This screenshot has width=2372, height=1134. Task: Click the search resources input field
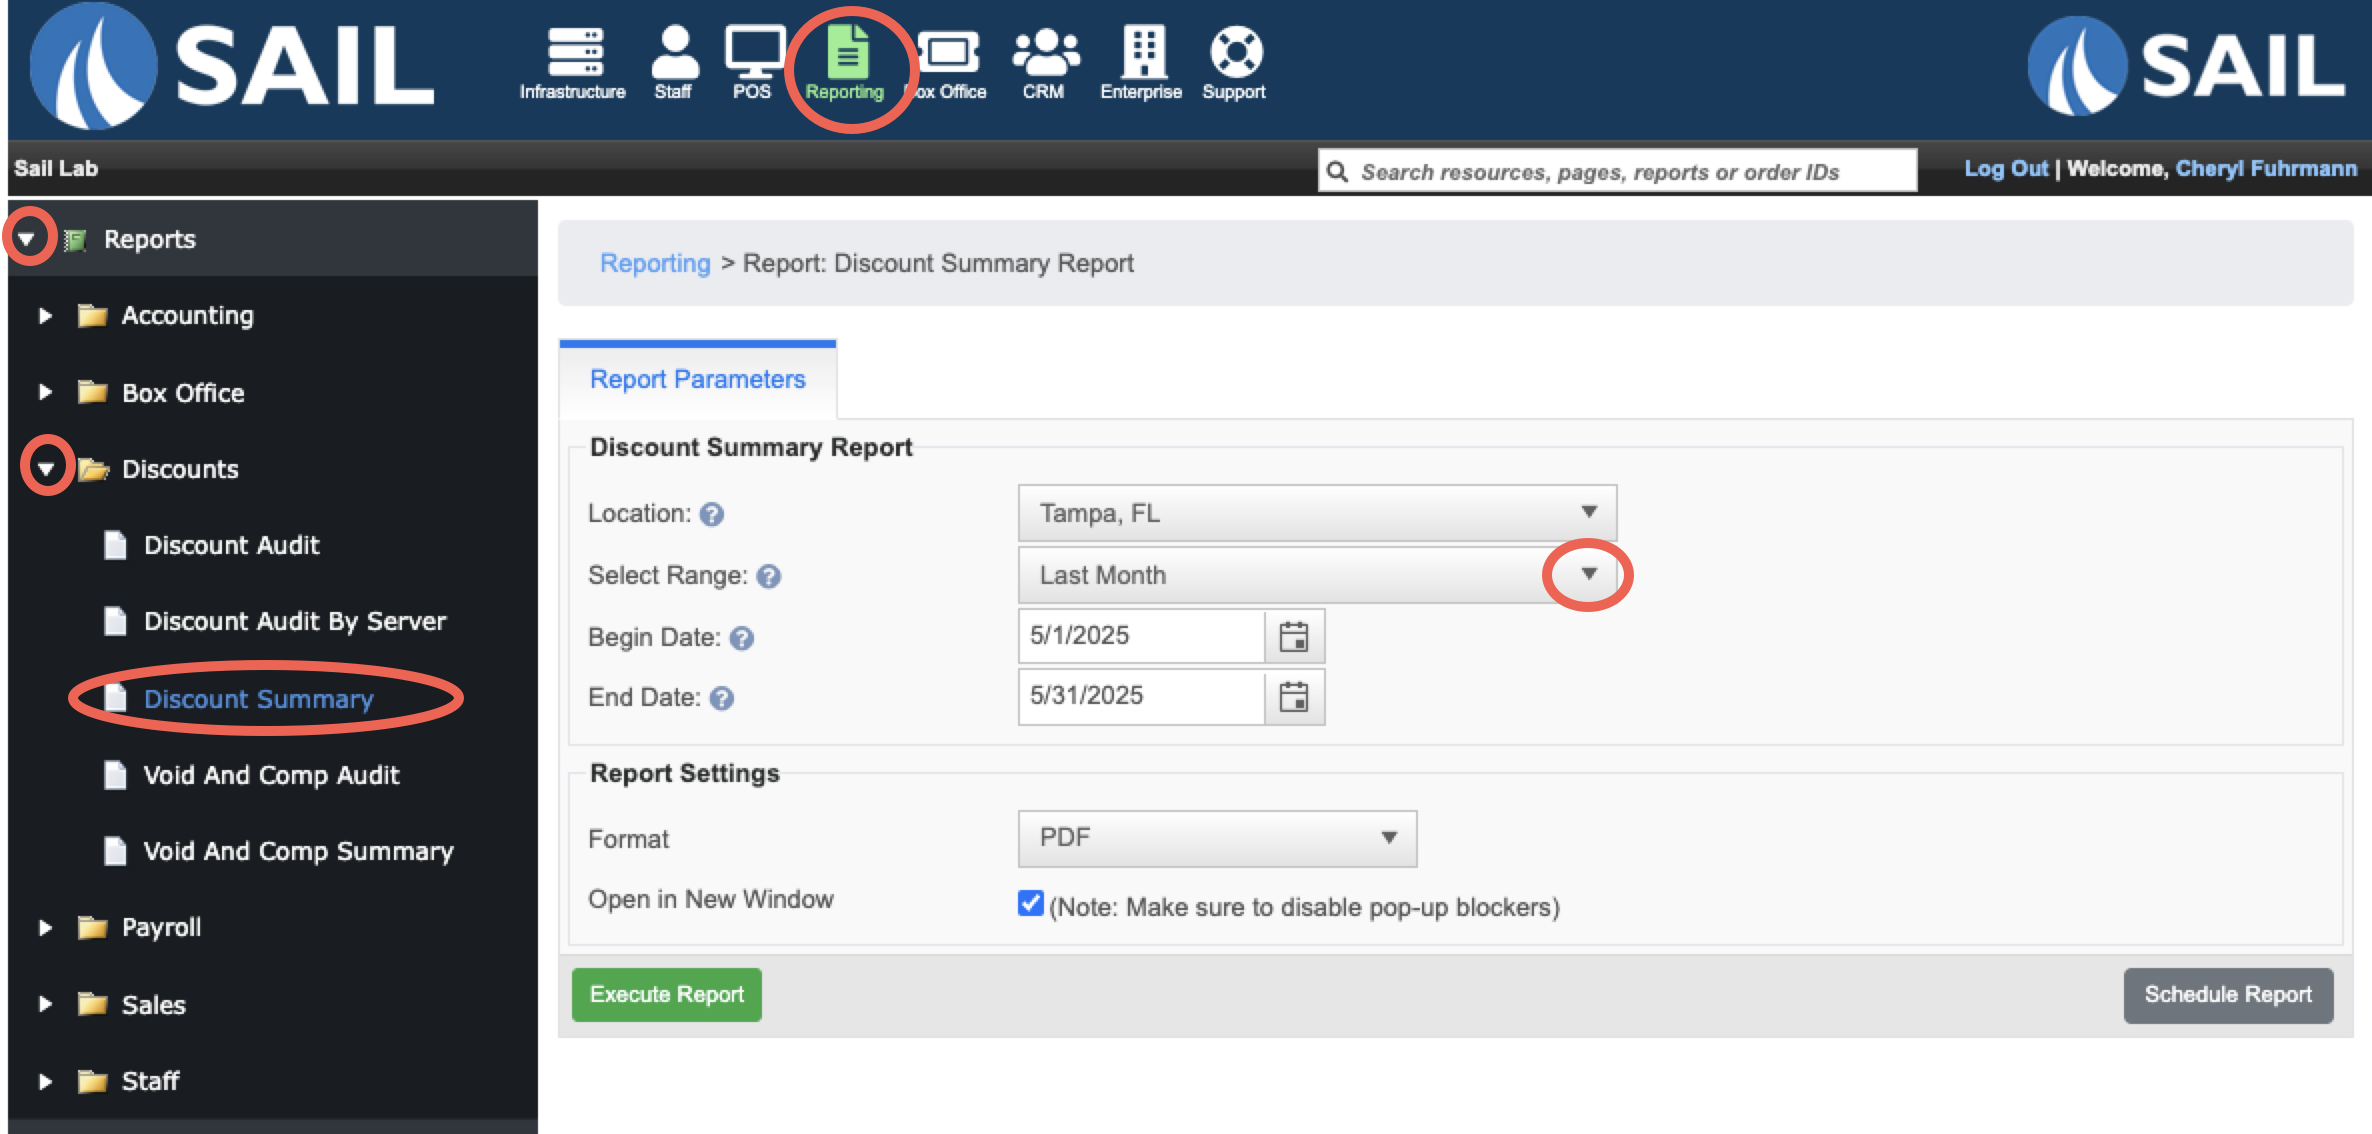(1618, 171)
